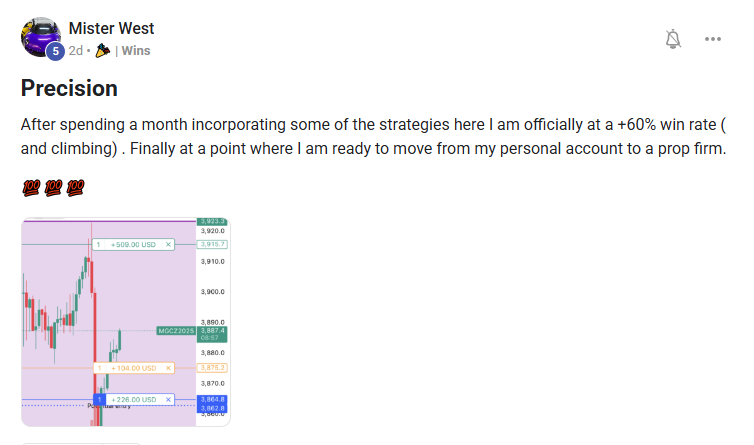Click the blue 3,864.8 price label
Image resolution: width=754 pixels, height=445 pixels.
[x=214, y=399]
